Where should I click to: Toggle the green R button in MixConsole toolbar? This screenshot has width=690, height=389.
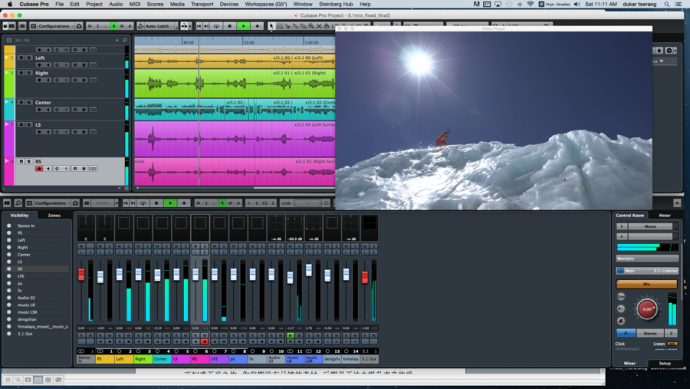tap(222, 203)
